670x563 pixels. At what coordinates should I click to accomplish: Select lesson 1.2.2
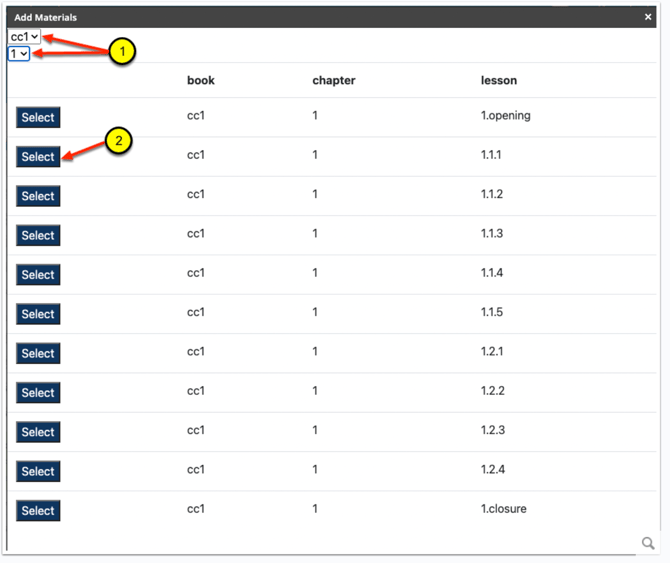38,392
